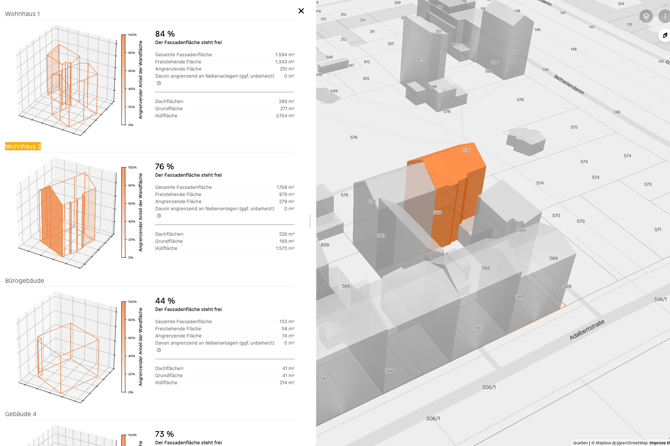Select the Bürogebäude heading
Screen dimensions: 670x446
point(25,281)
